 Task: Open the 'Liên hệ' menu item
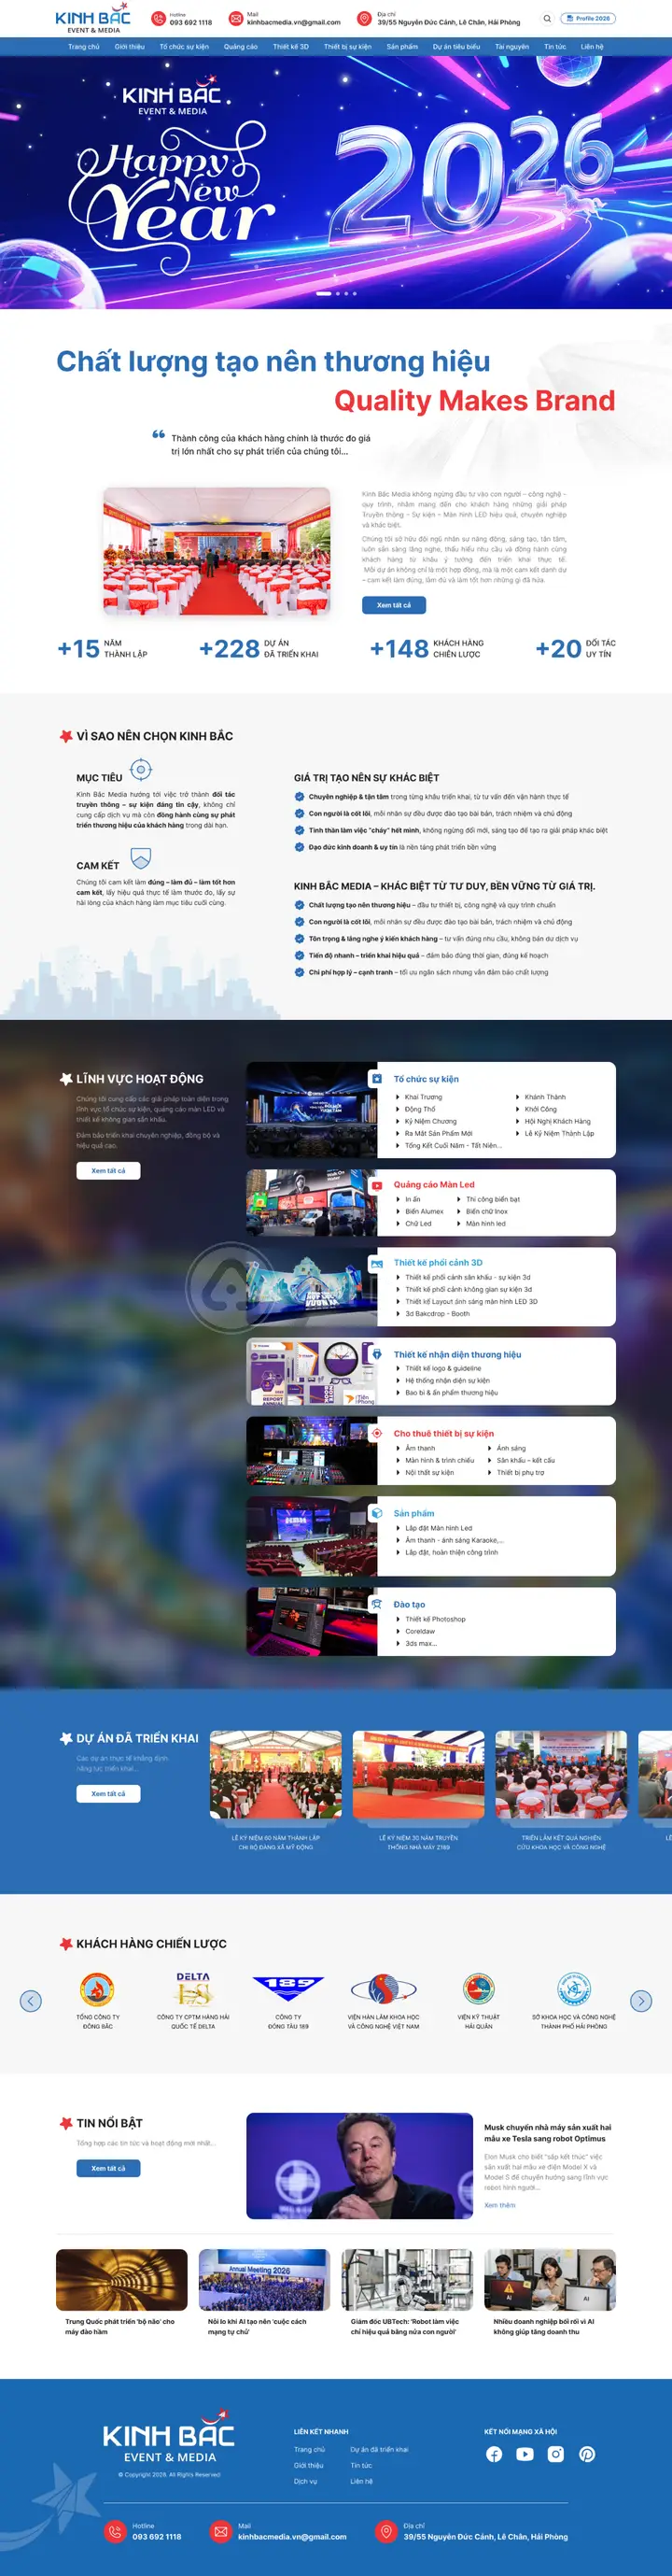coord(592,47)
